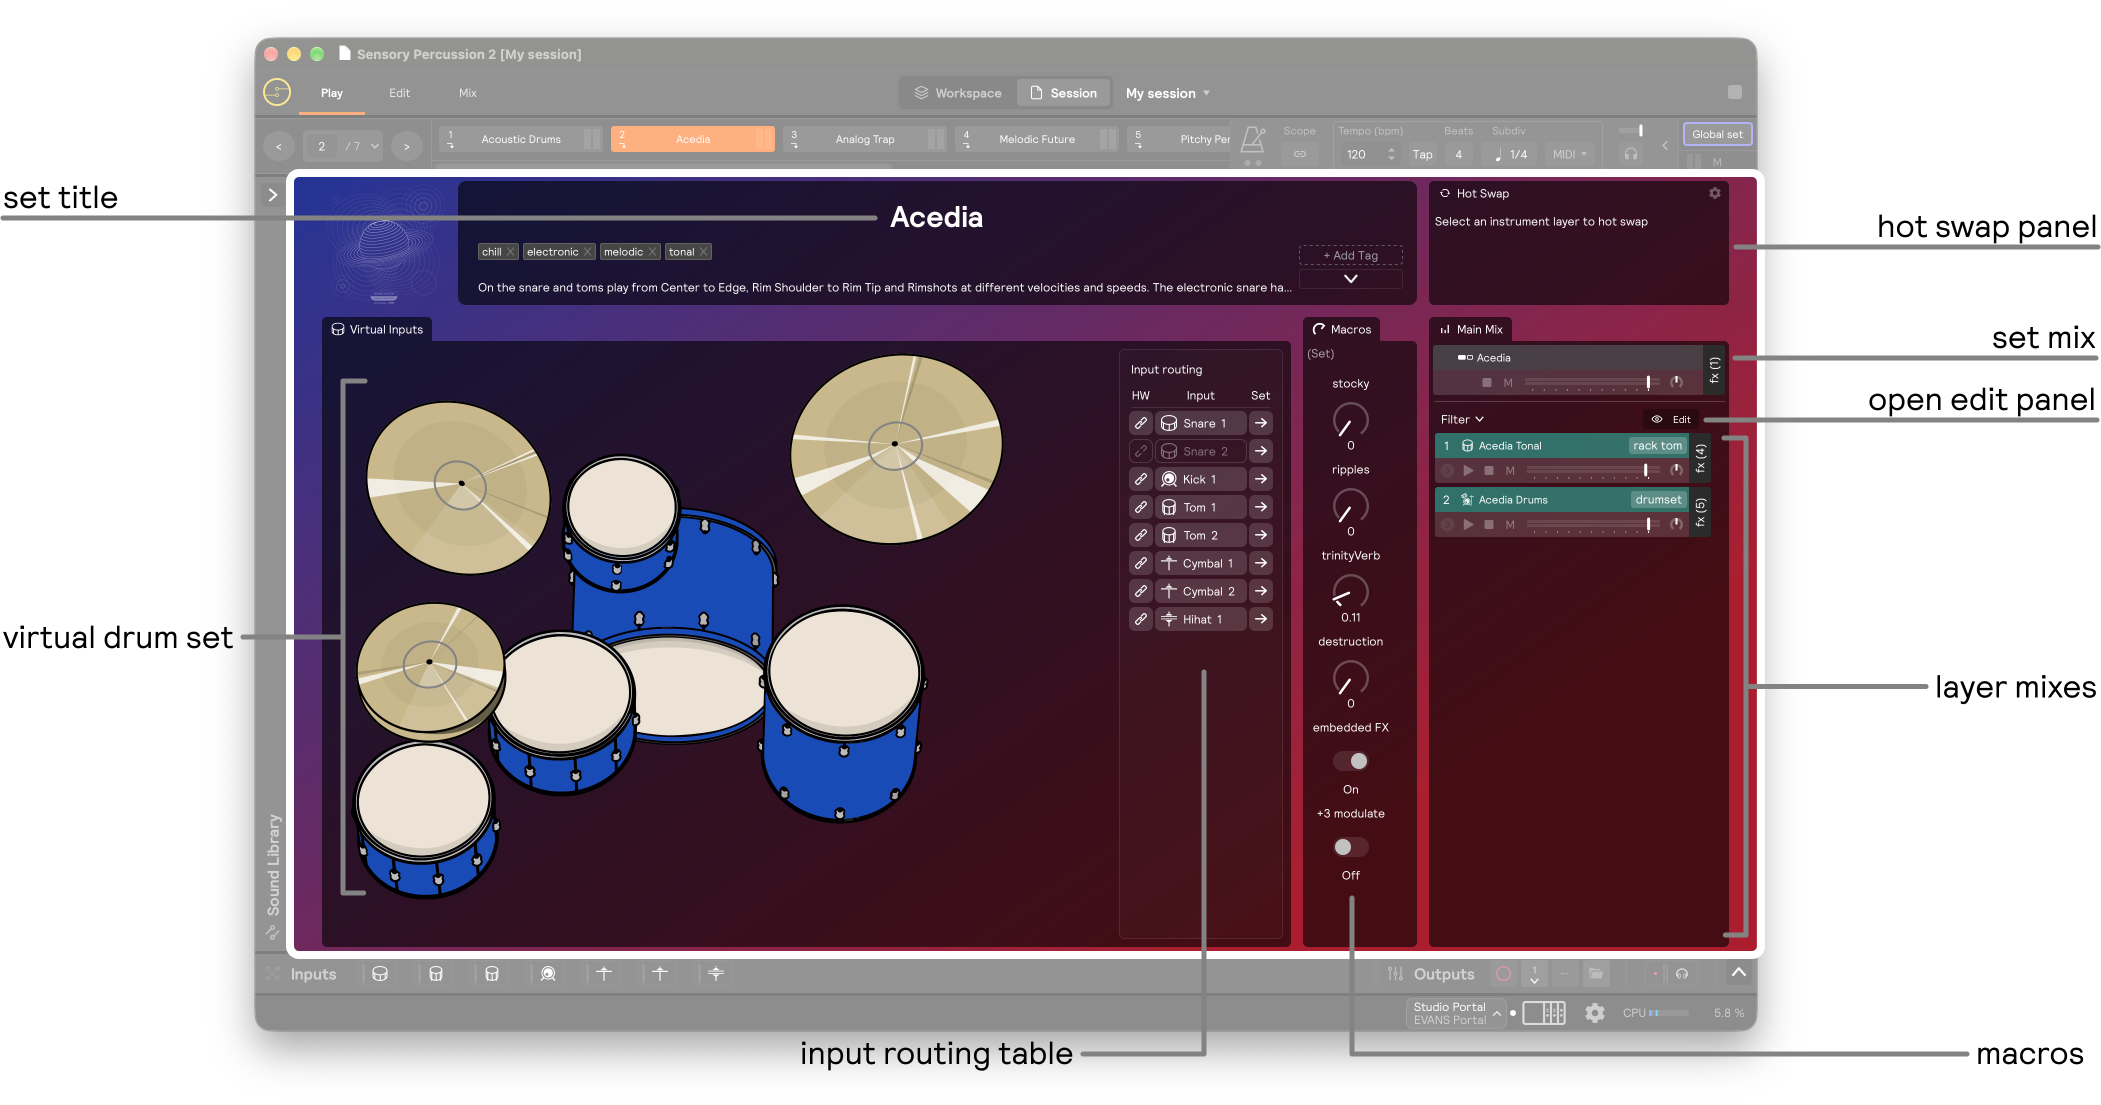2101x1105 pixels.
Task: Toggle the embedded FX switch
Action: (x=1350, y=761)
